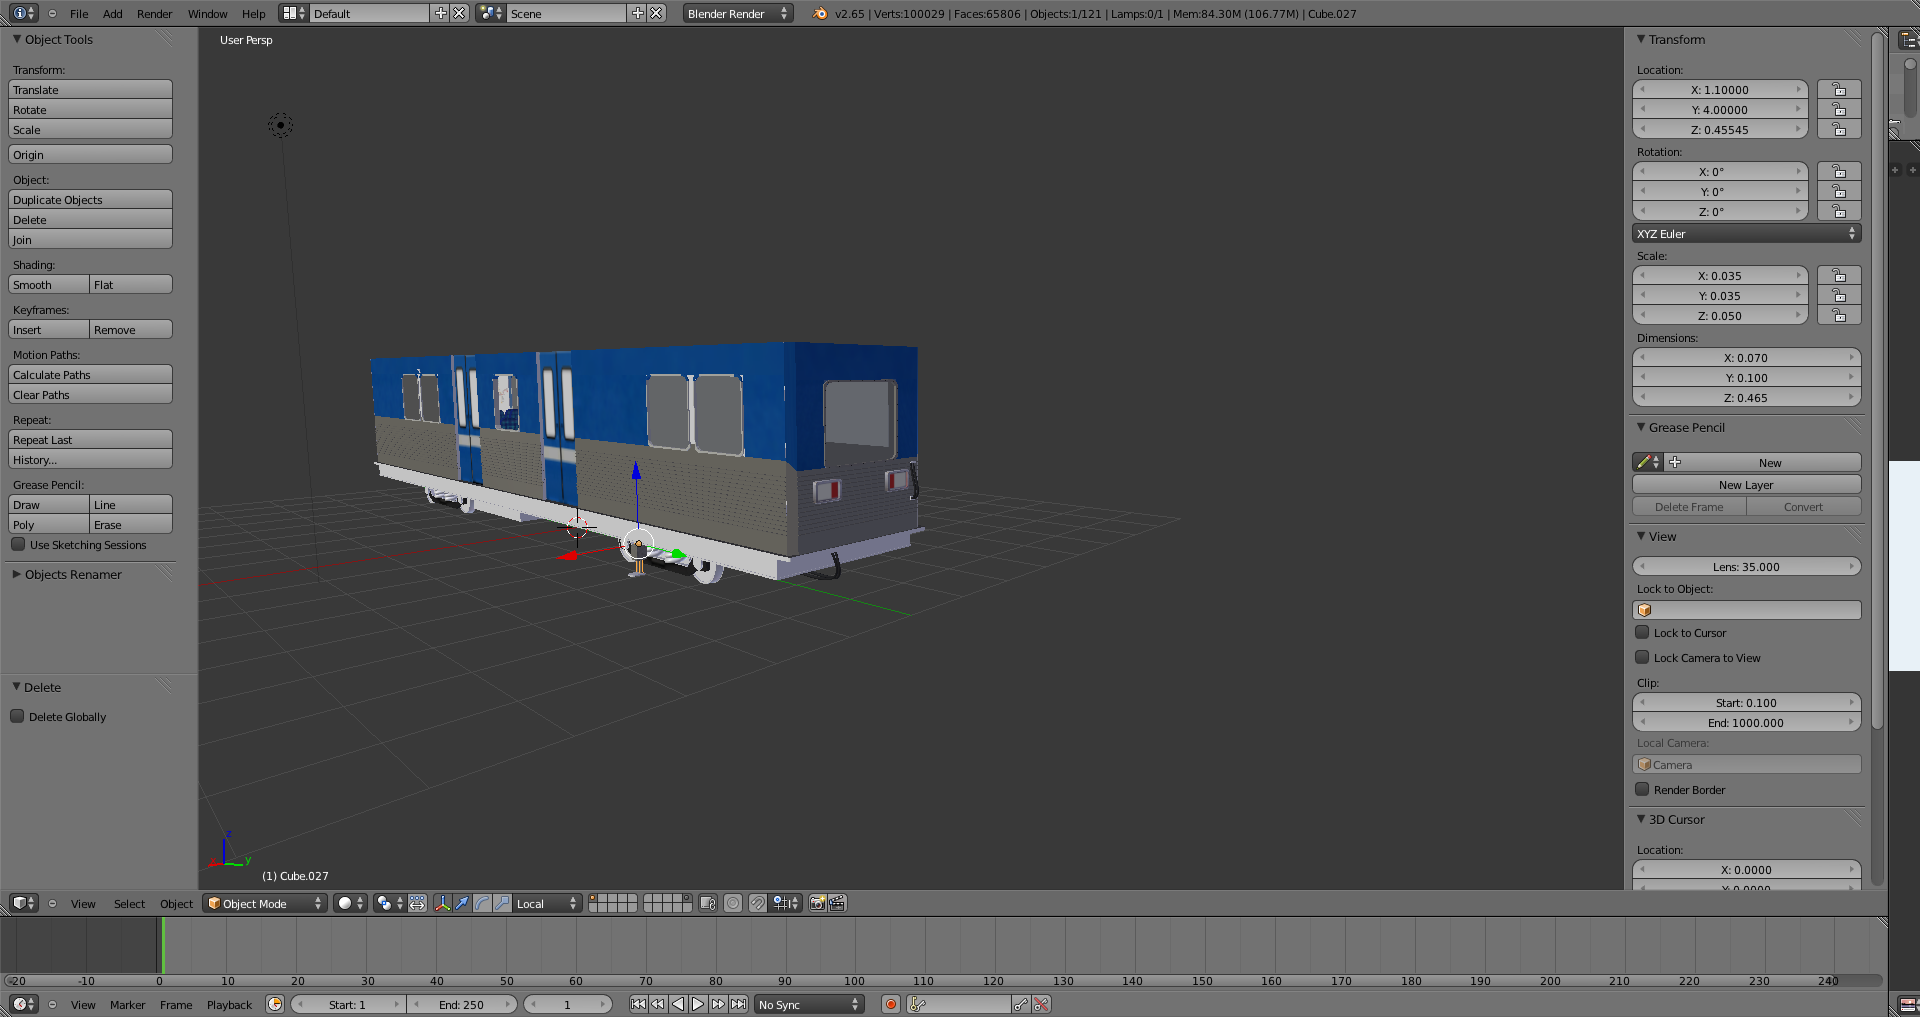
Task: Click the End 250 frame field
Action: pos(461,1005)
